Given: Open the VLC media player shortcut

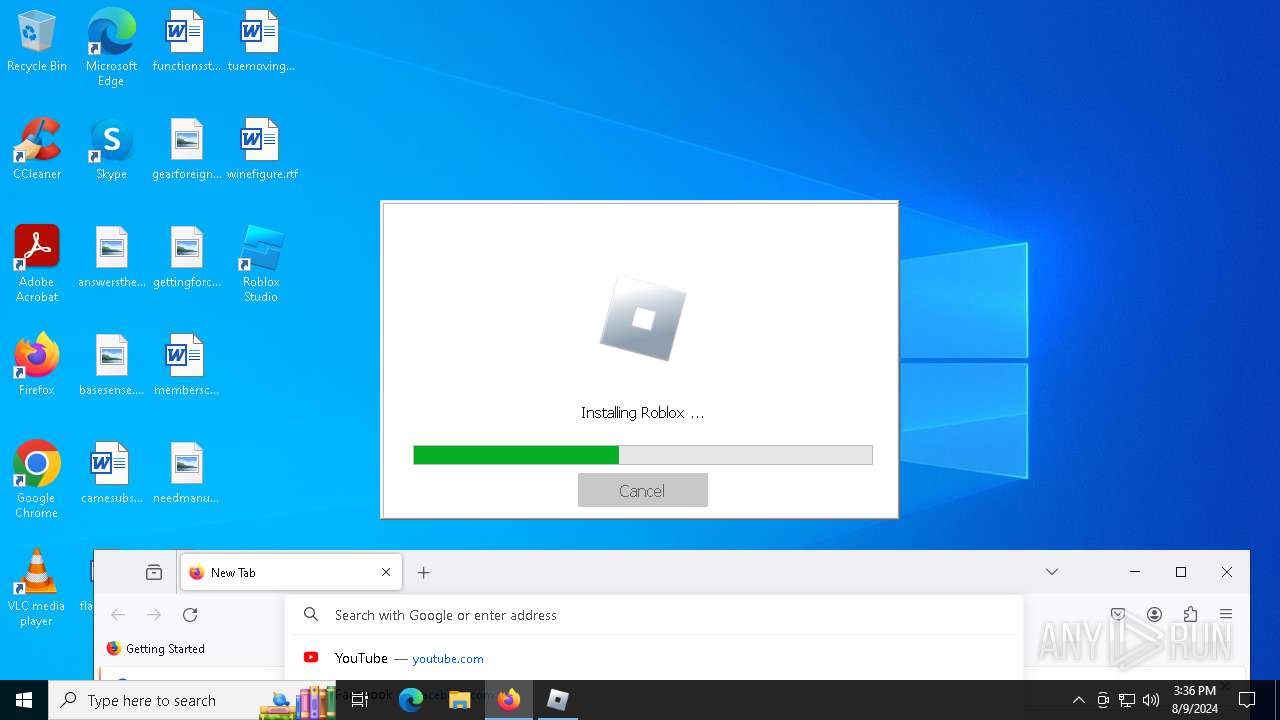Looking at the screenshot, I should pos(37,588).
